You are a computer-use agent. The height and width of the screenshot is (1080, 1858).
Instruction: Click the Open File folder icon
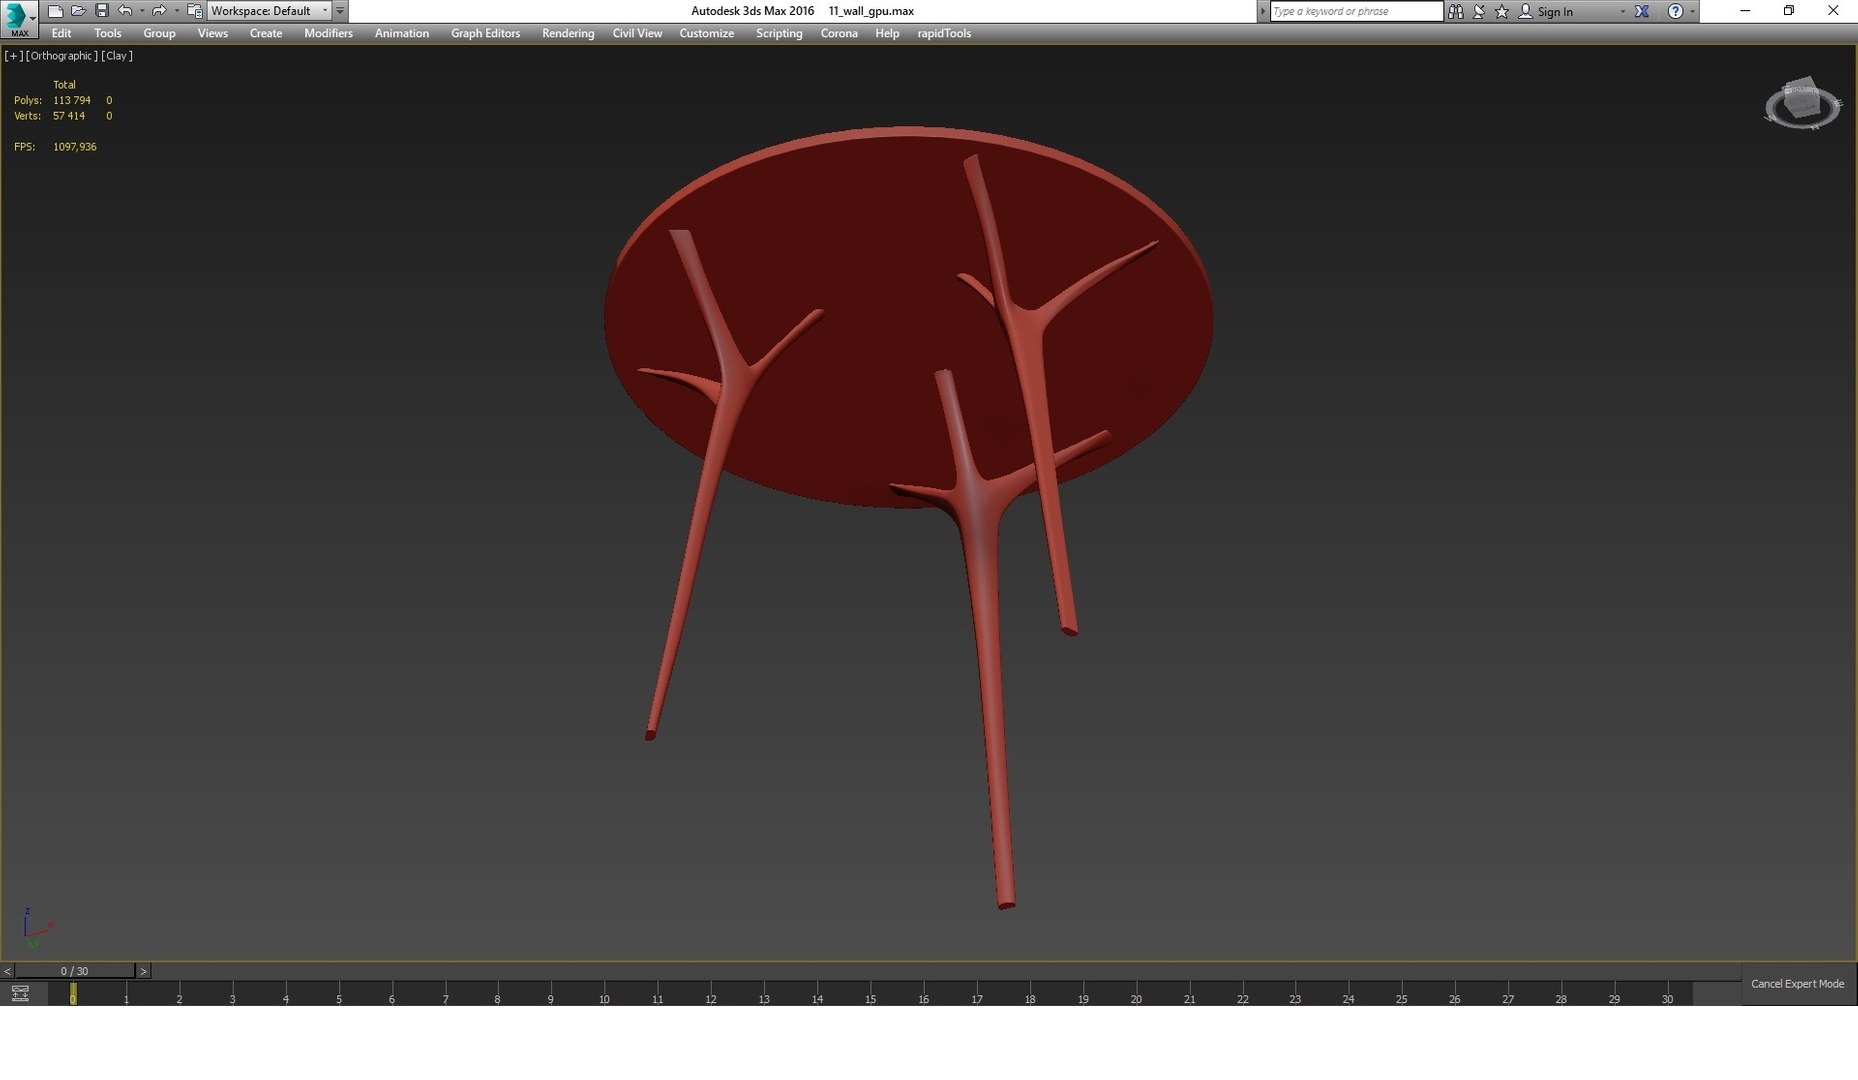78,11
